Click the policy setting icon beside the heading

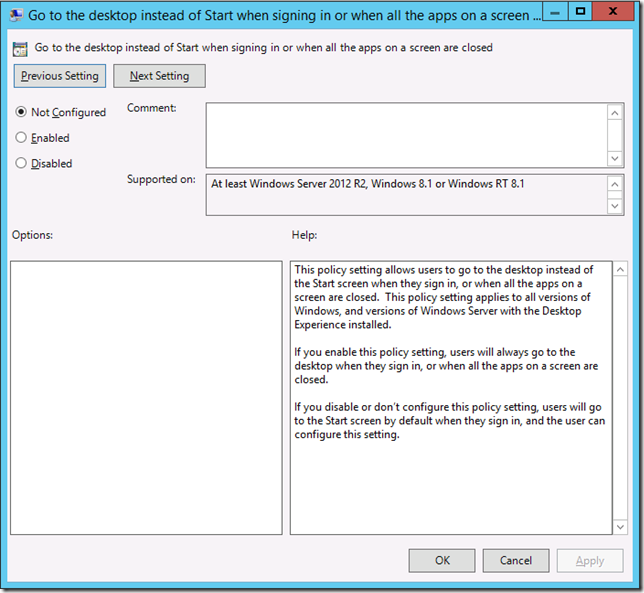(x=20, y=49)
